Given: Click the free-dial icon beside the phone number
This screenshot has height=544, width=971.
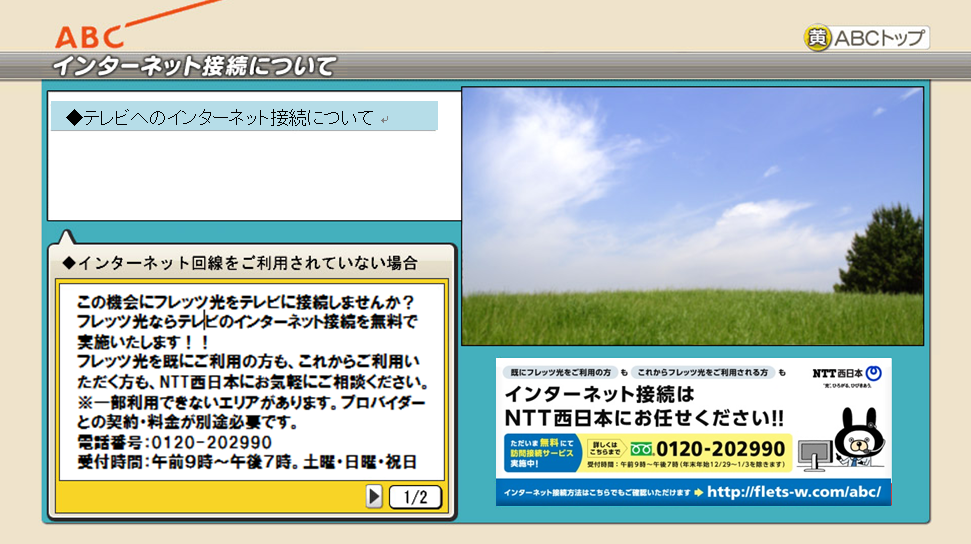Looking at the screenshot, I should (642, 449).
